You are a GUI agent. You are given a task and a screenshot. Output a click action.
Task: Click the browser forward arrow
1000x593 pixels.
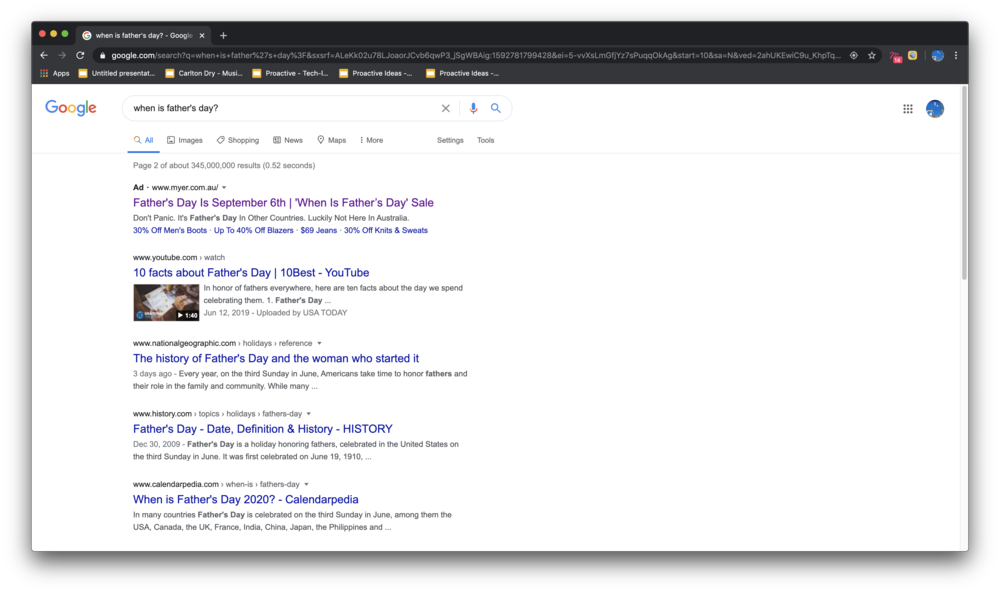[62, 55]
